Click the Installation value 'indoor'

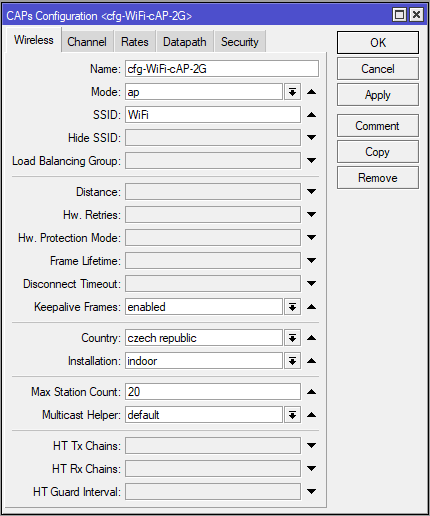point(142,361)
